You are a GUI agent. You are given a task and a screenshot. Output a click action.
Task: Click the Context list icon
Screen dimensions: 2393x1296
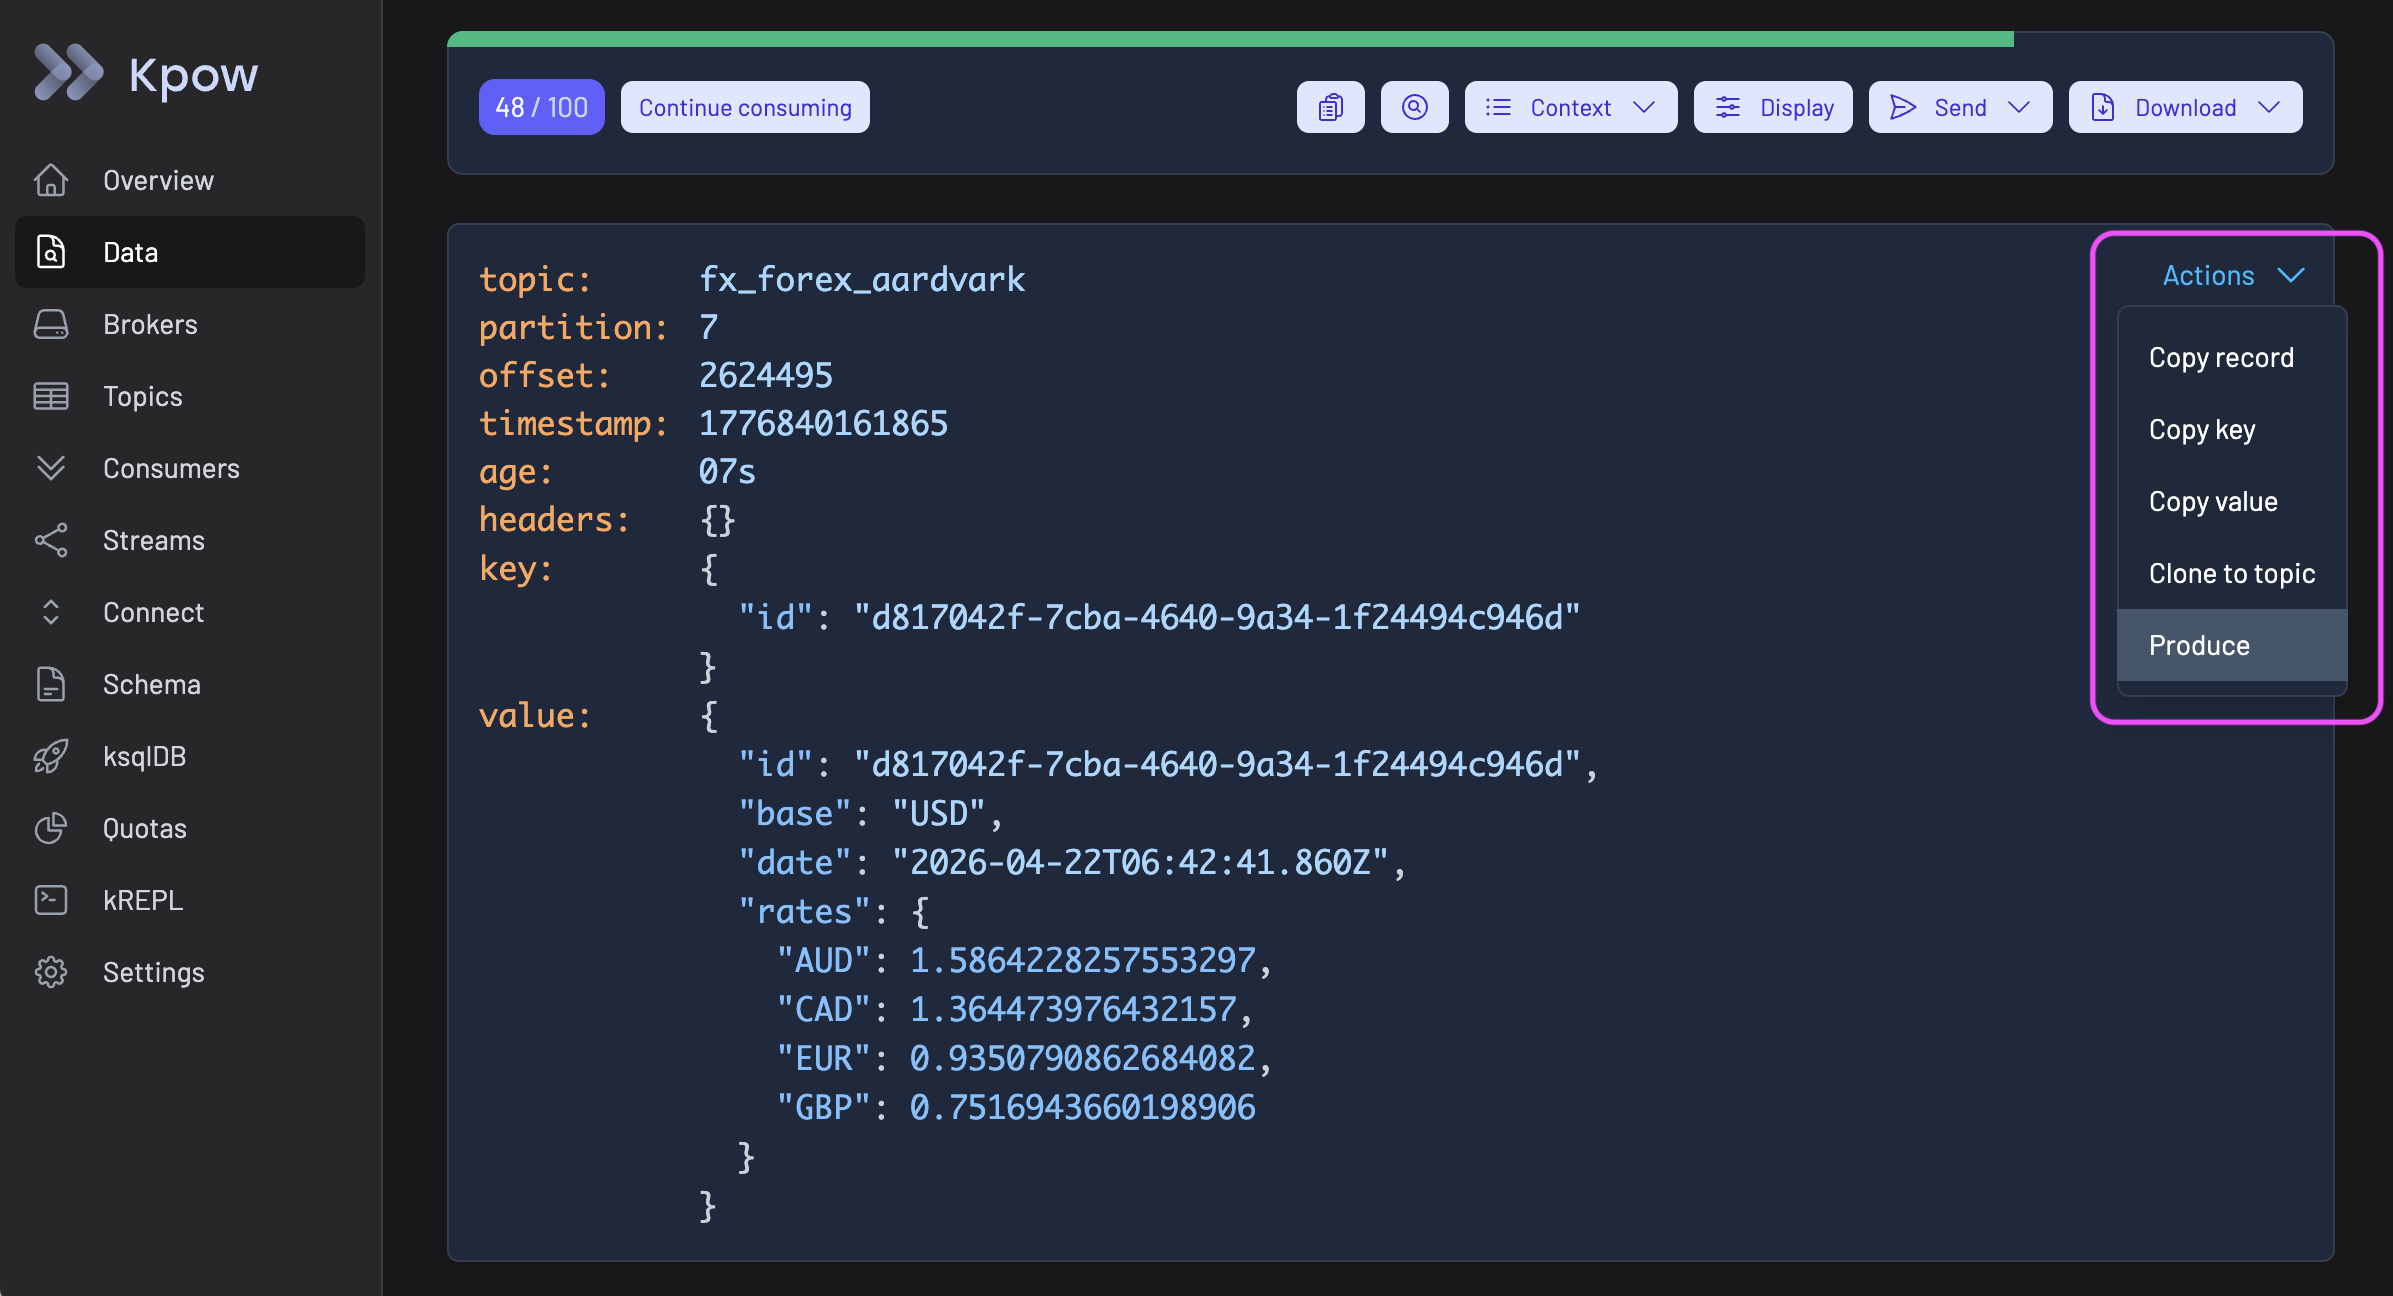point(1498,107)
